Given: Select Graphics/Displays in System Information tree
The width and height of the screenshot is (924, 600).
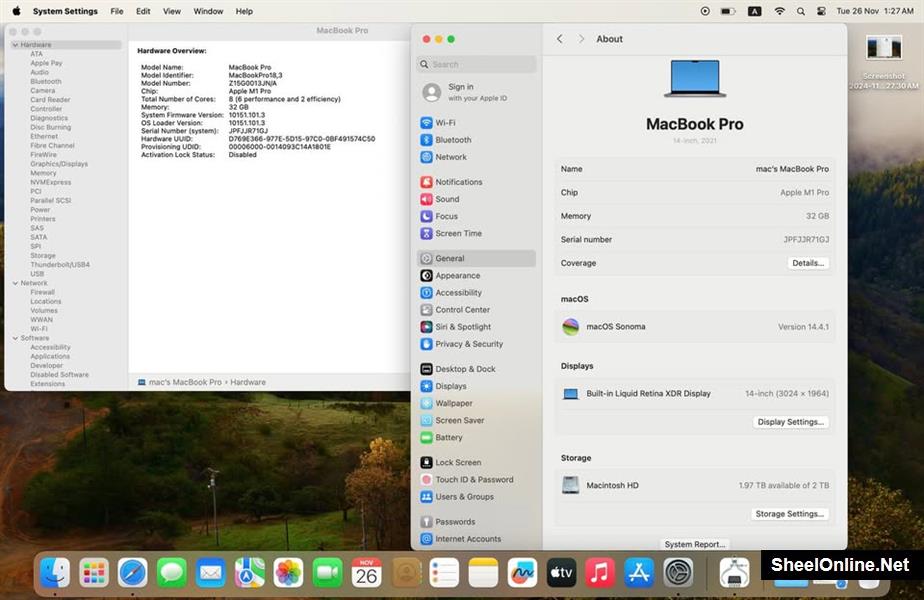Looking at the screenshot, I should coord(59,164).
